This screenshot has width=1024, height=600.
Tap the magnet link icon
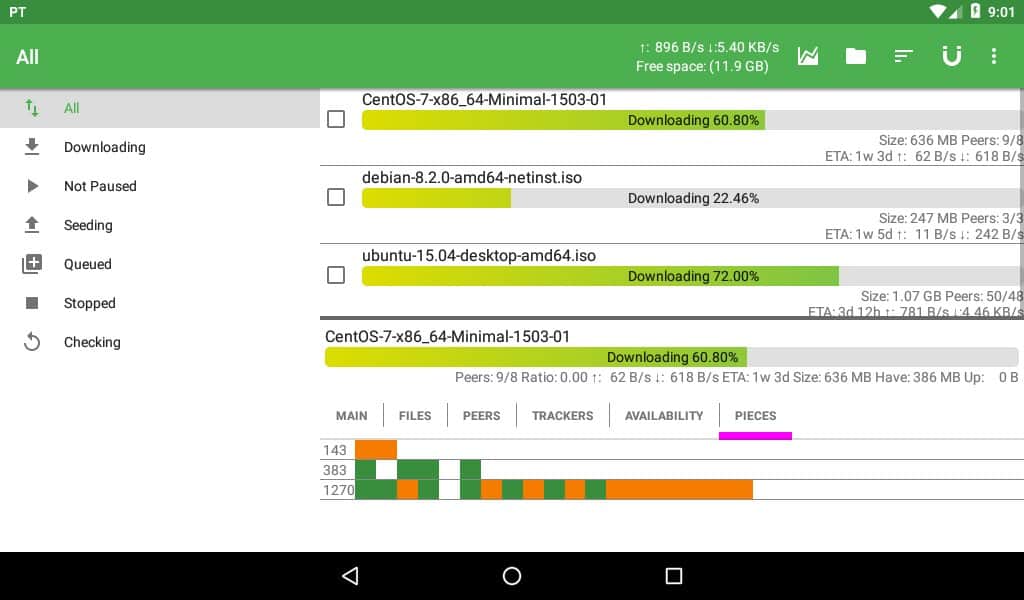click(951, 56)
